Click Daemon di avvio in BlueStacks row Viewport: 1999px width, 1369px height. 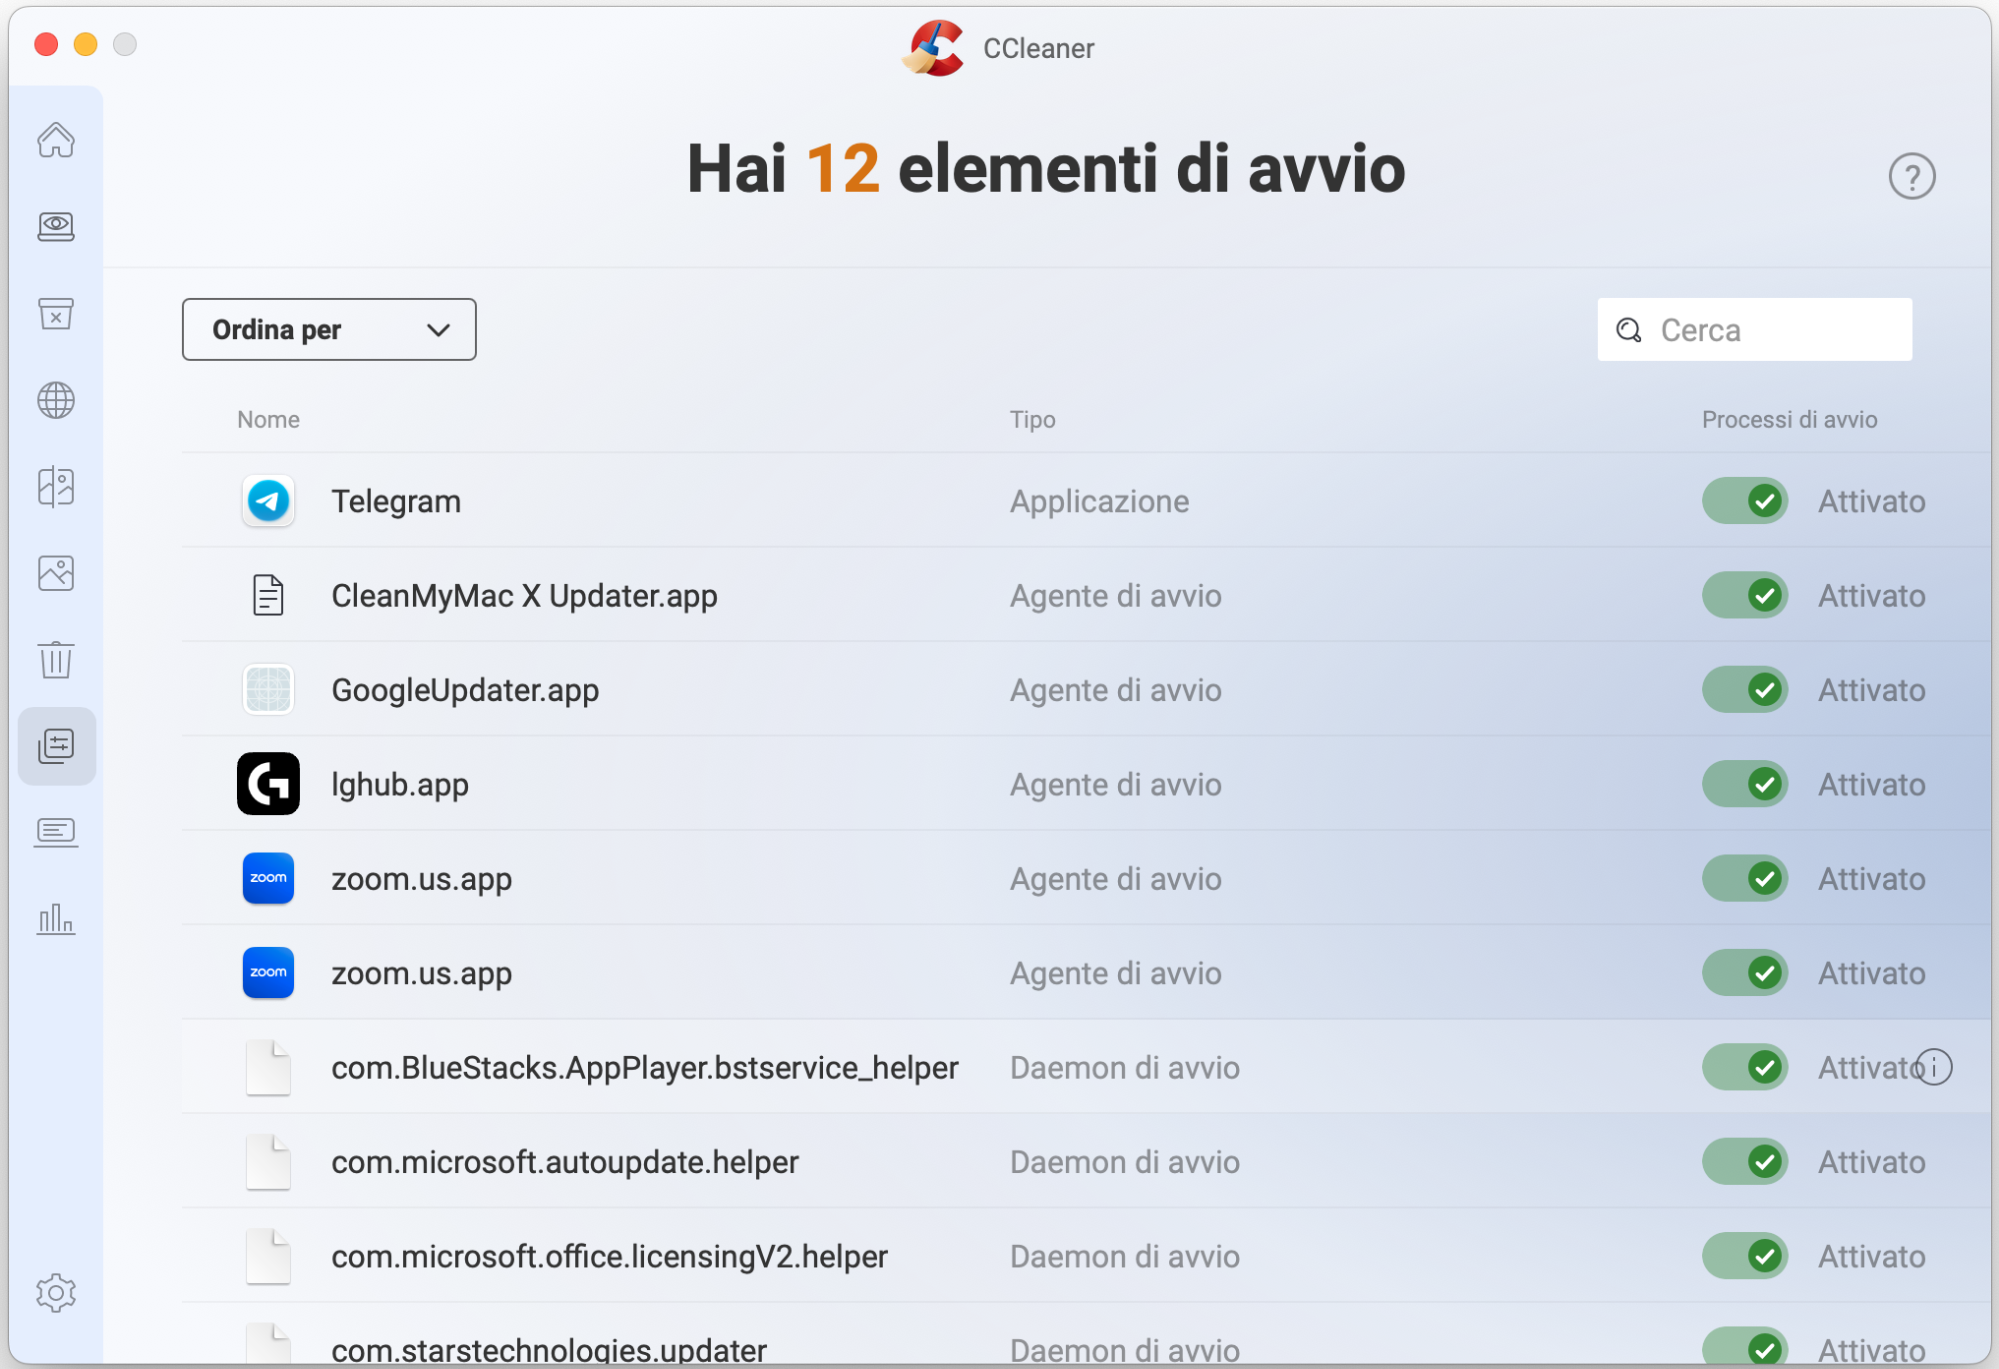coord(1124,1068)
